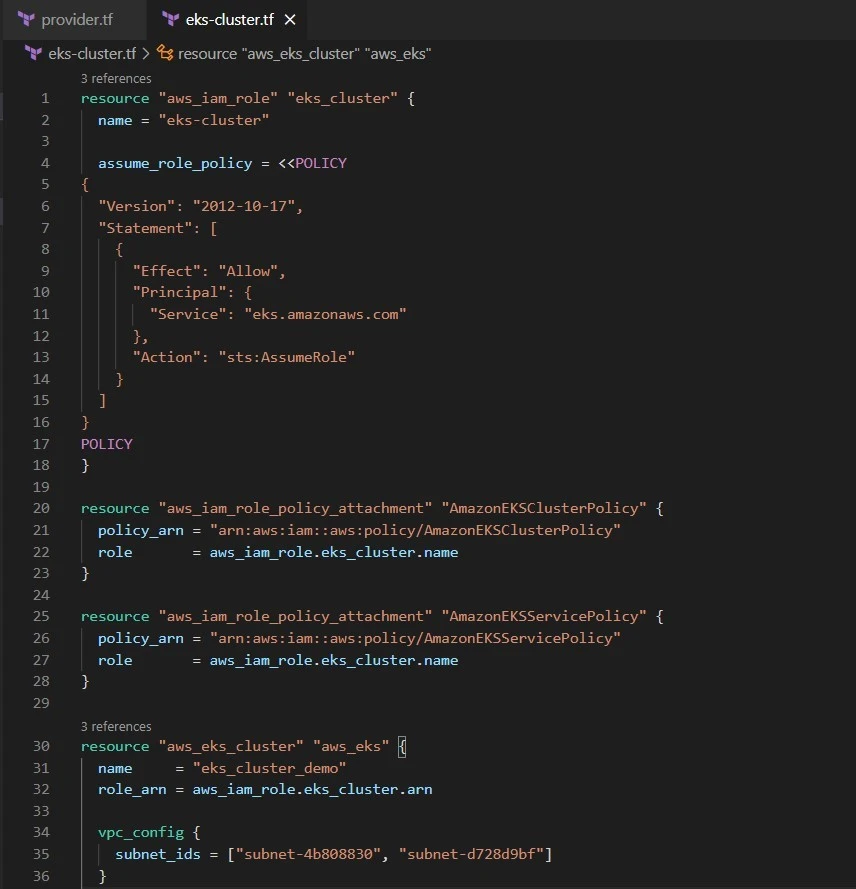This screenshot has height=889, width=856.
Task: Switch to the provider.tf tab
Action: [x=78, y=20]
